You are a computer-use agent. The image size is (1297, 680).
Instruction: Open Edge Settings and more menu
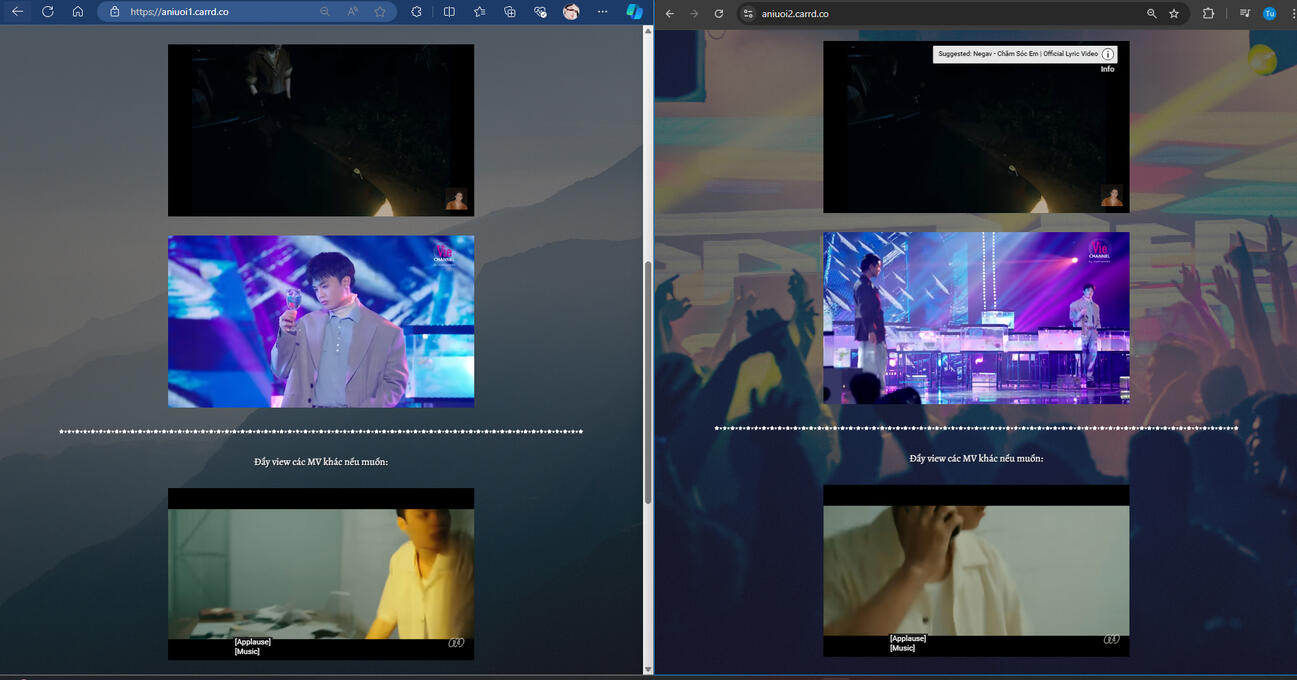(x=602, y=12)
